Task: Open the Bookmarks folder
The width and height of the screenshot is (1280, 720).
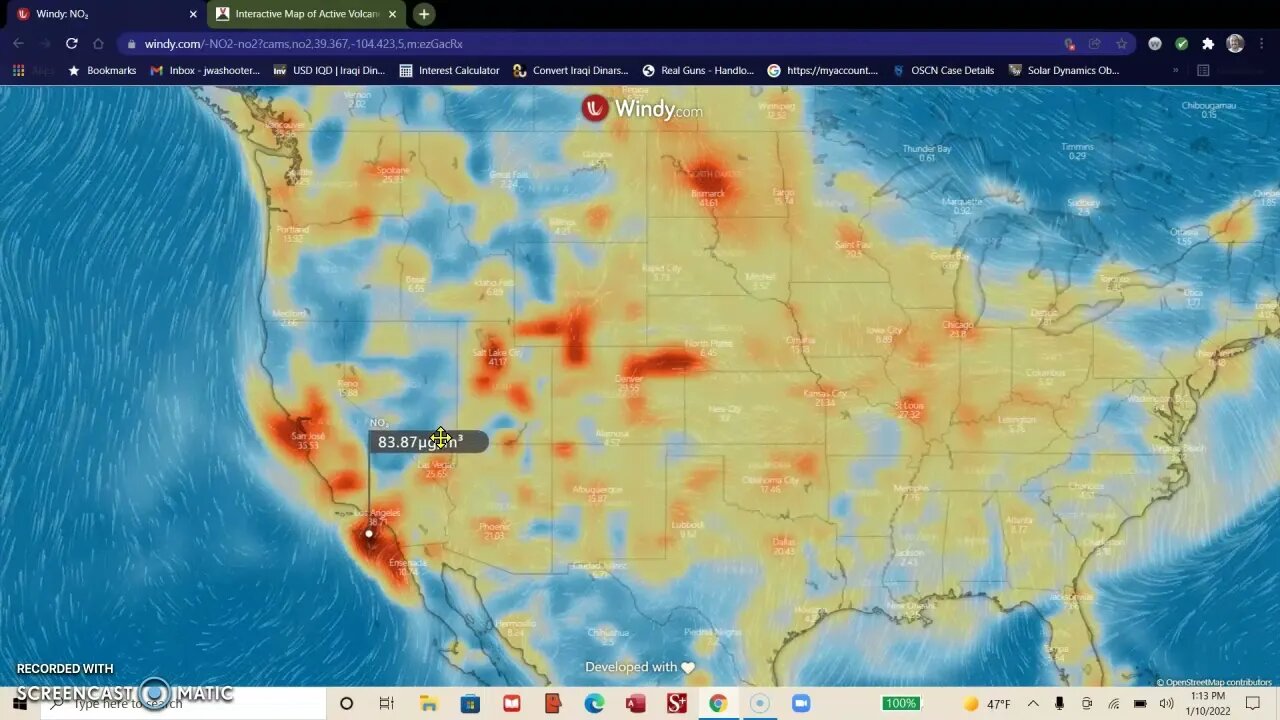Action: [101, 71]
